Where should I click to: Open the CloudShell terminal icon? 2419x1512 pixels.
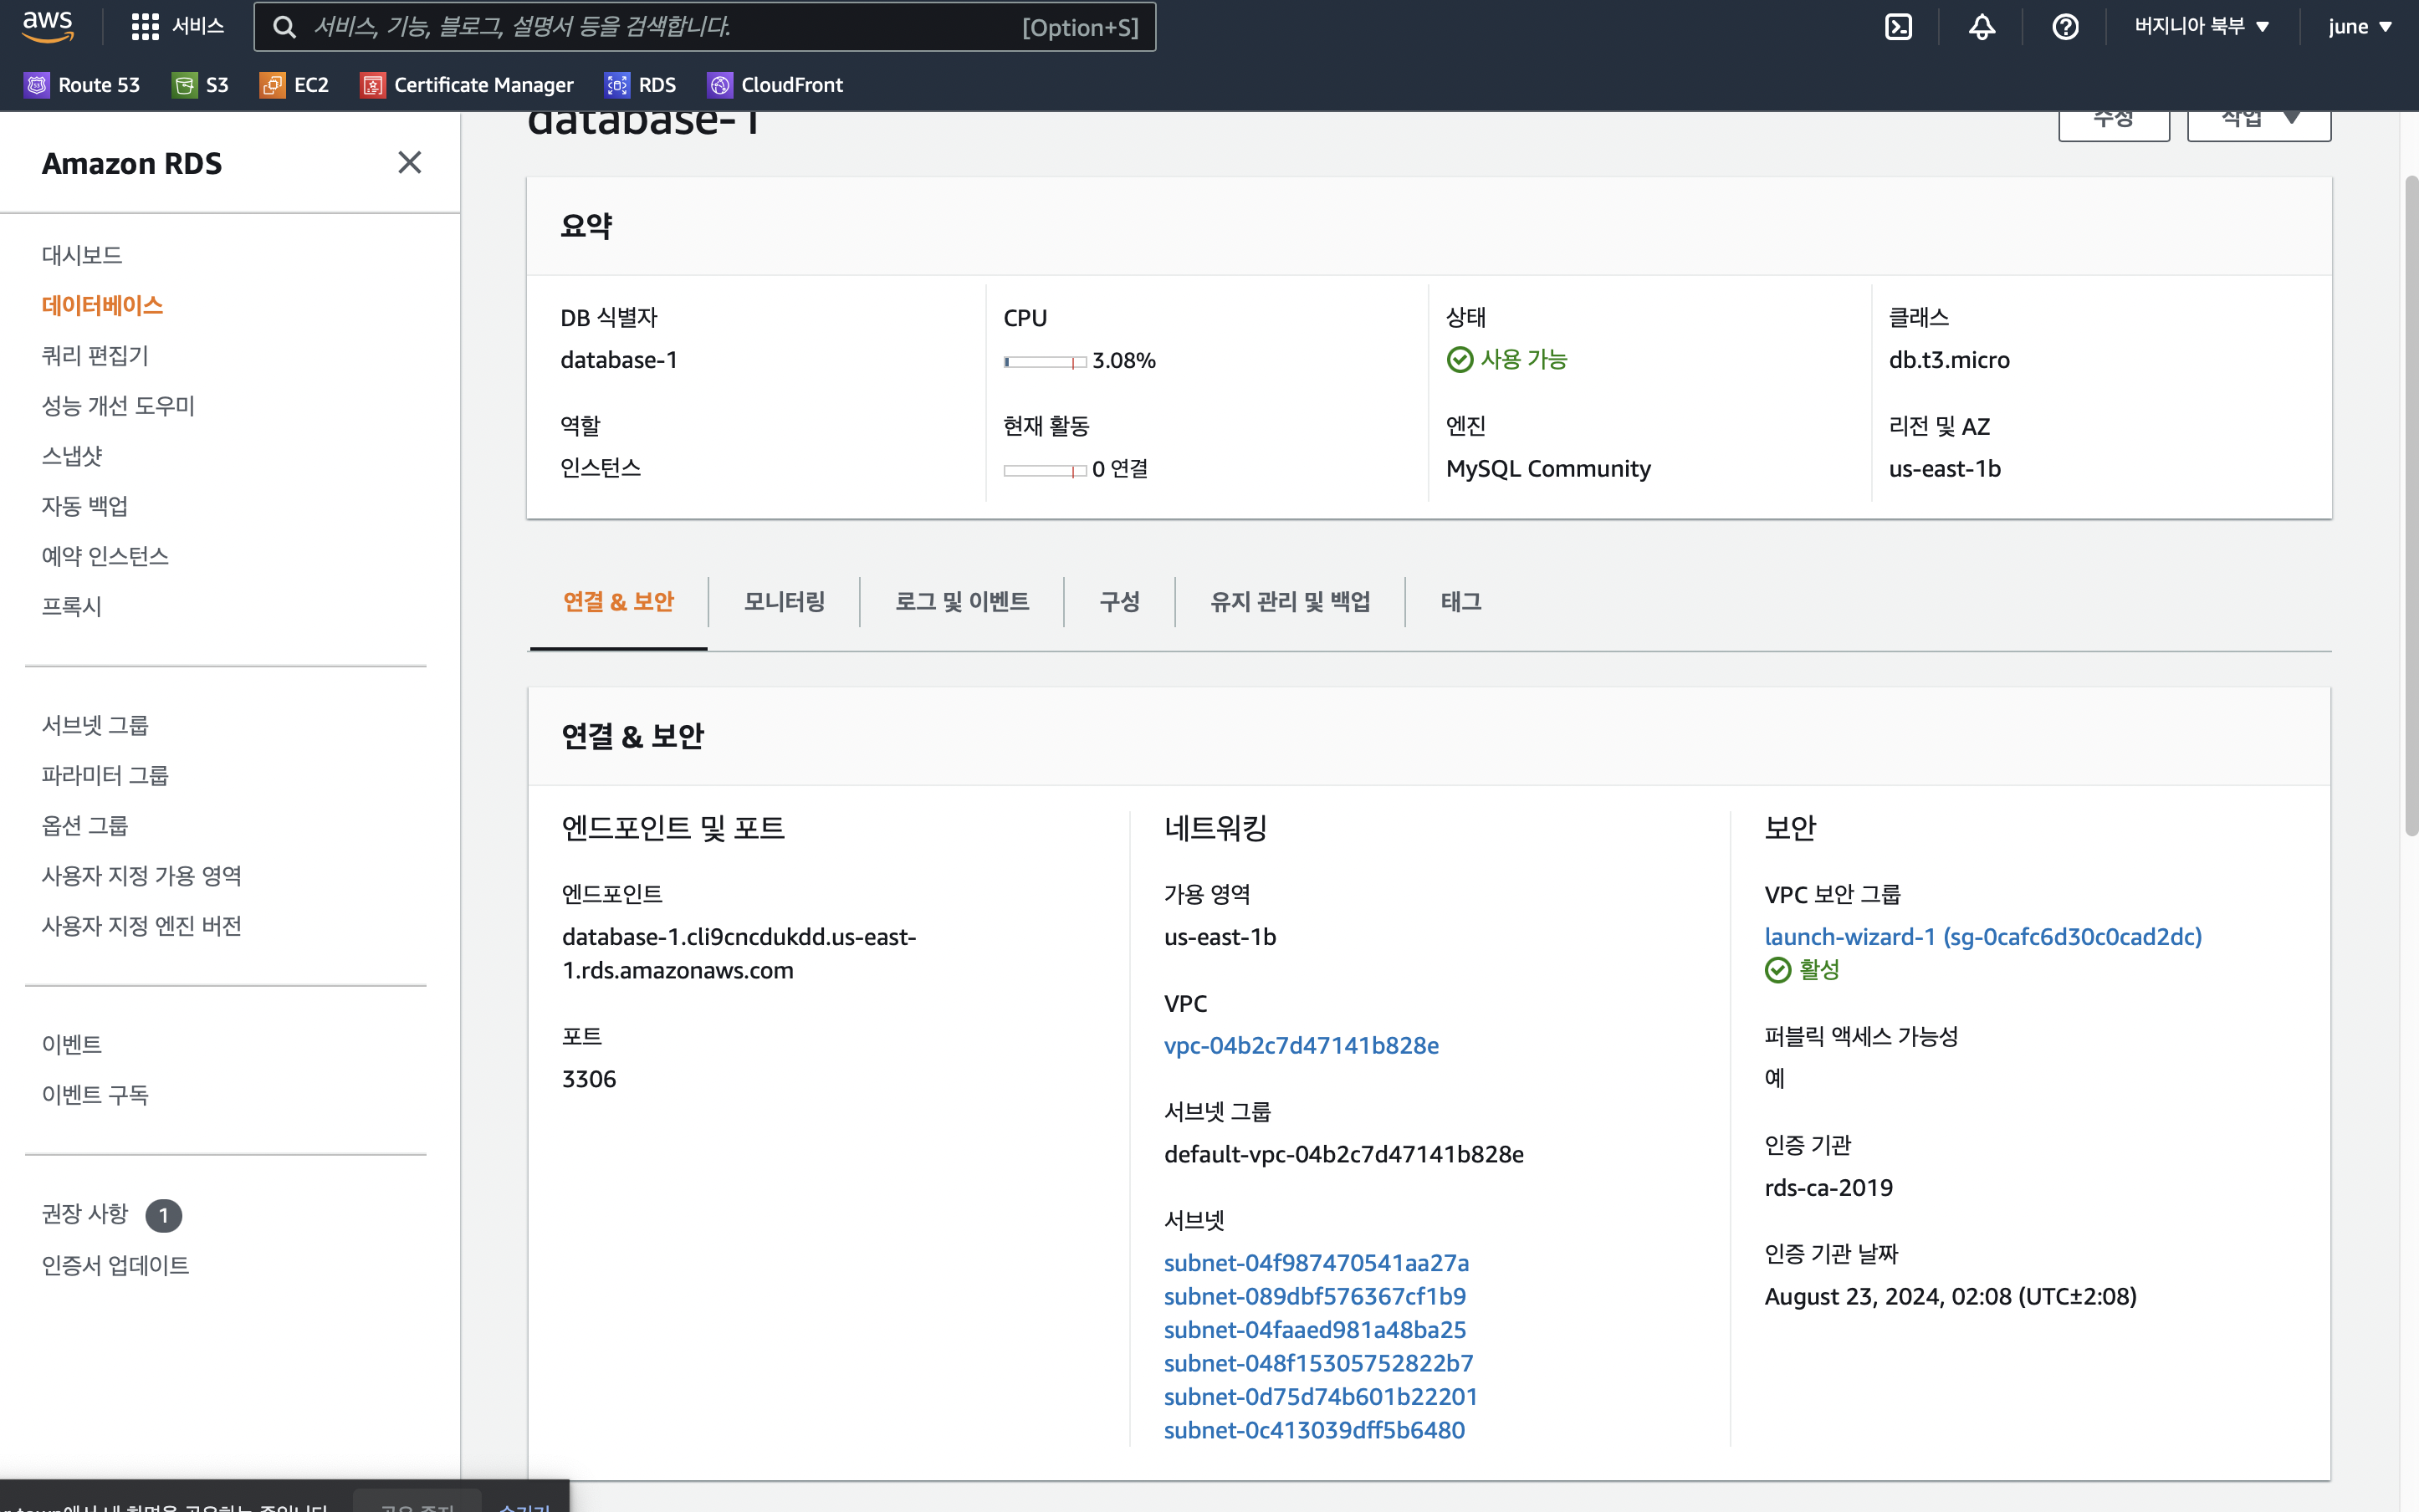pos(1898,27)
